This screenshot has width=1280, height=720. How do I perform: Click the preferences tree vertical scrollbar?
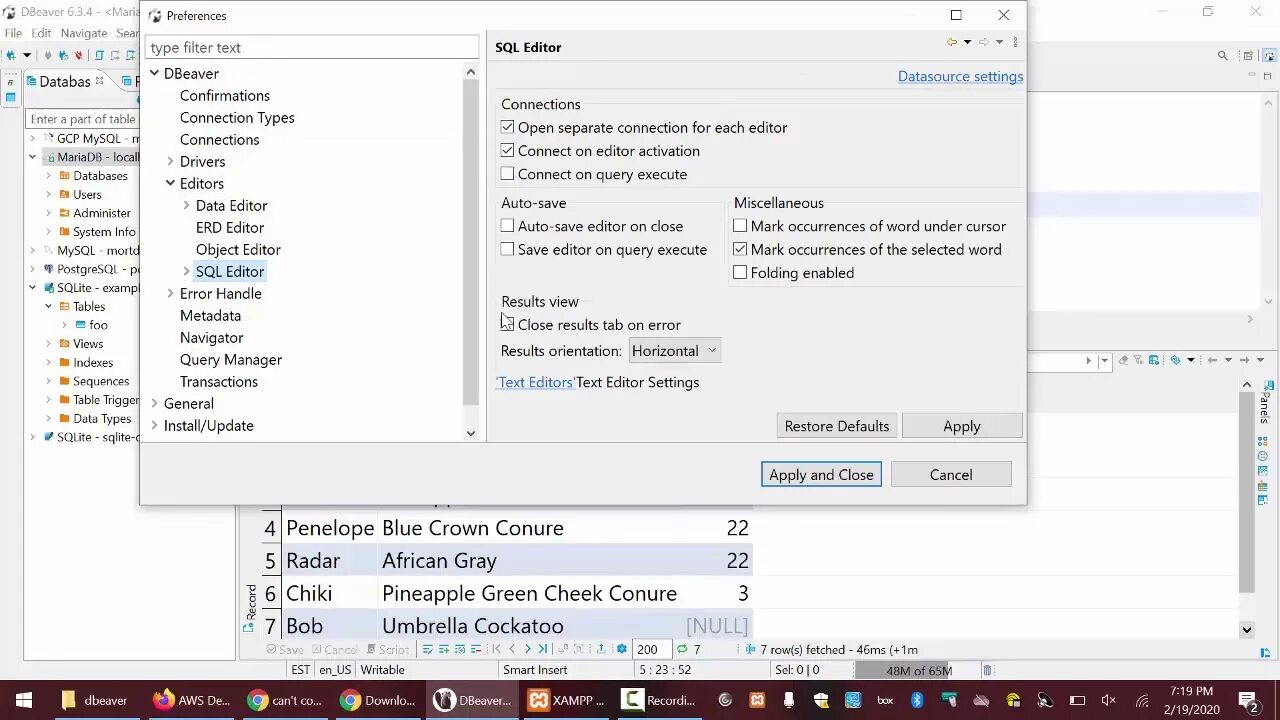pos(471,240)
